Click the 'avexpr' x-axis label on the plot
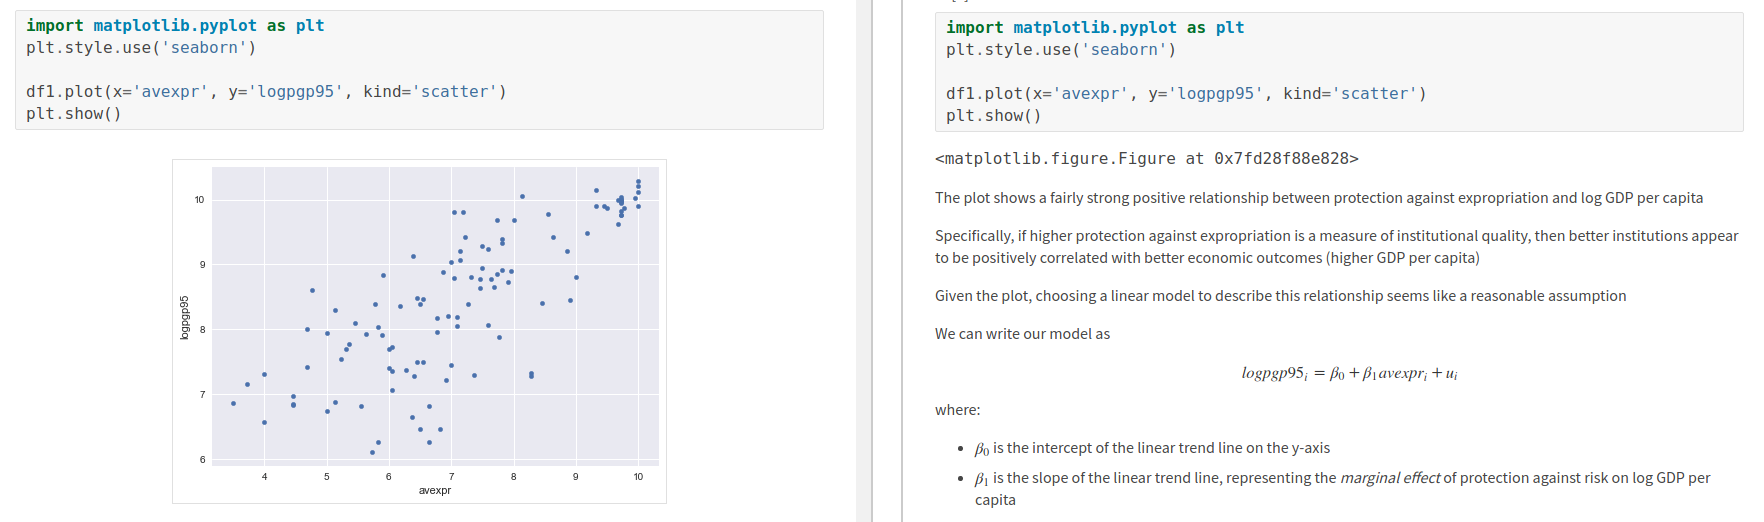The image size is (1764, 522). (435, 491)
